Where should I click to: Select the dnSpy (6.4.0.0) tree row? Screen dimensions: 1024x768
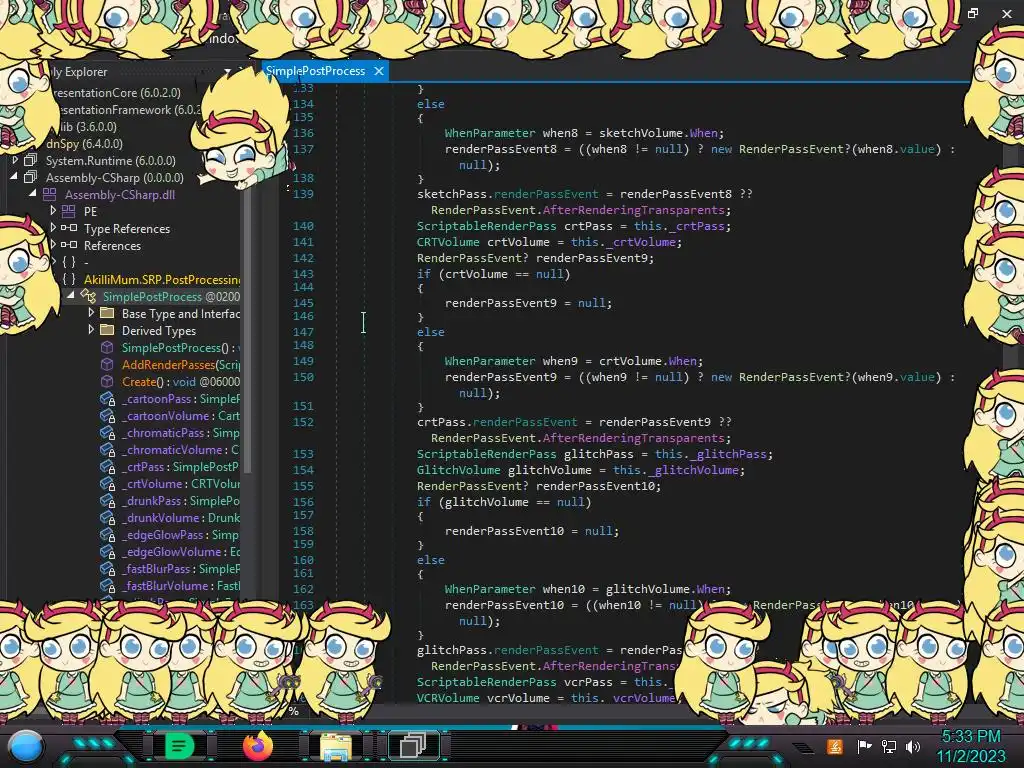84,143
